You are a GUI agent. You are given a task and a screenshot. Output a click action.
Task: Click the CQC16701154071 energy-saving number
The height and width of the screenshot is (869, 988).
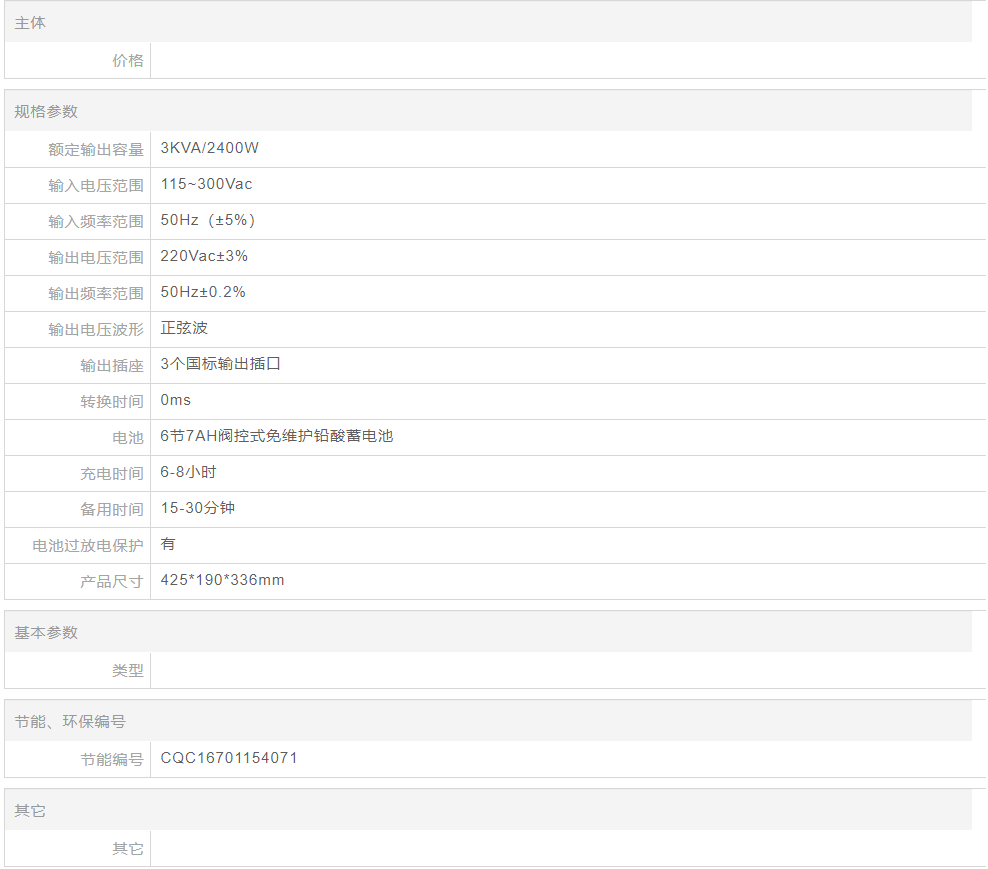tap(229, 758)
